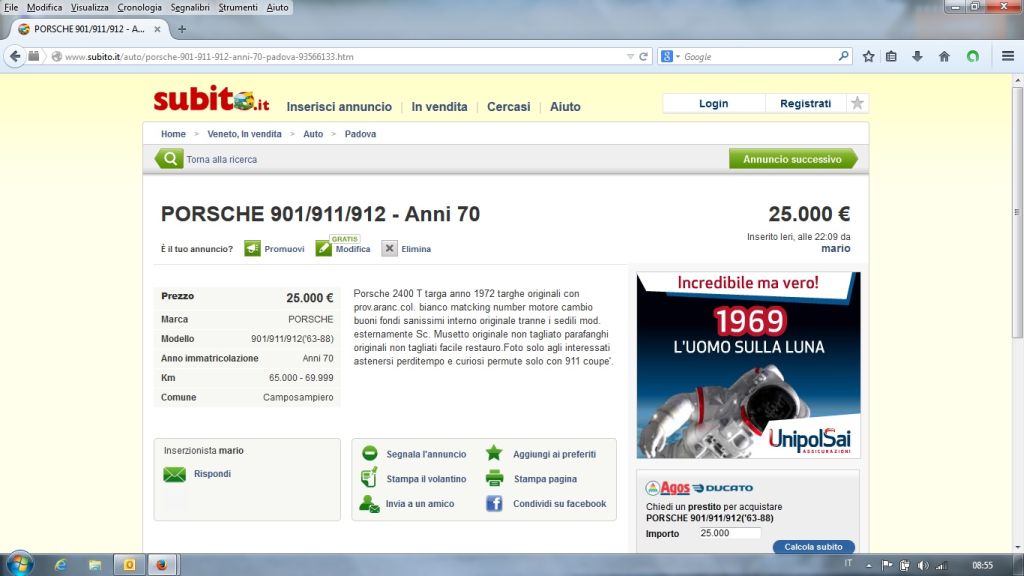Click the Importo loan amount field
The height and width of the screenshot is (576, 1024).
point(729,533)
